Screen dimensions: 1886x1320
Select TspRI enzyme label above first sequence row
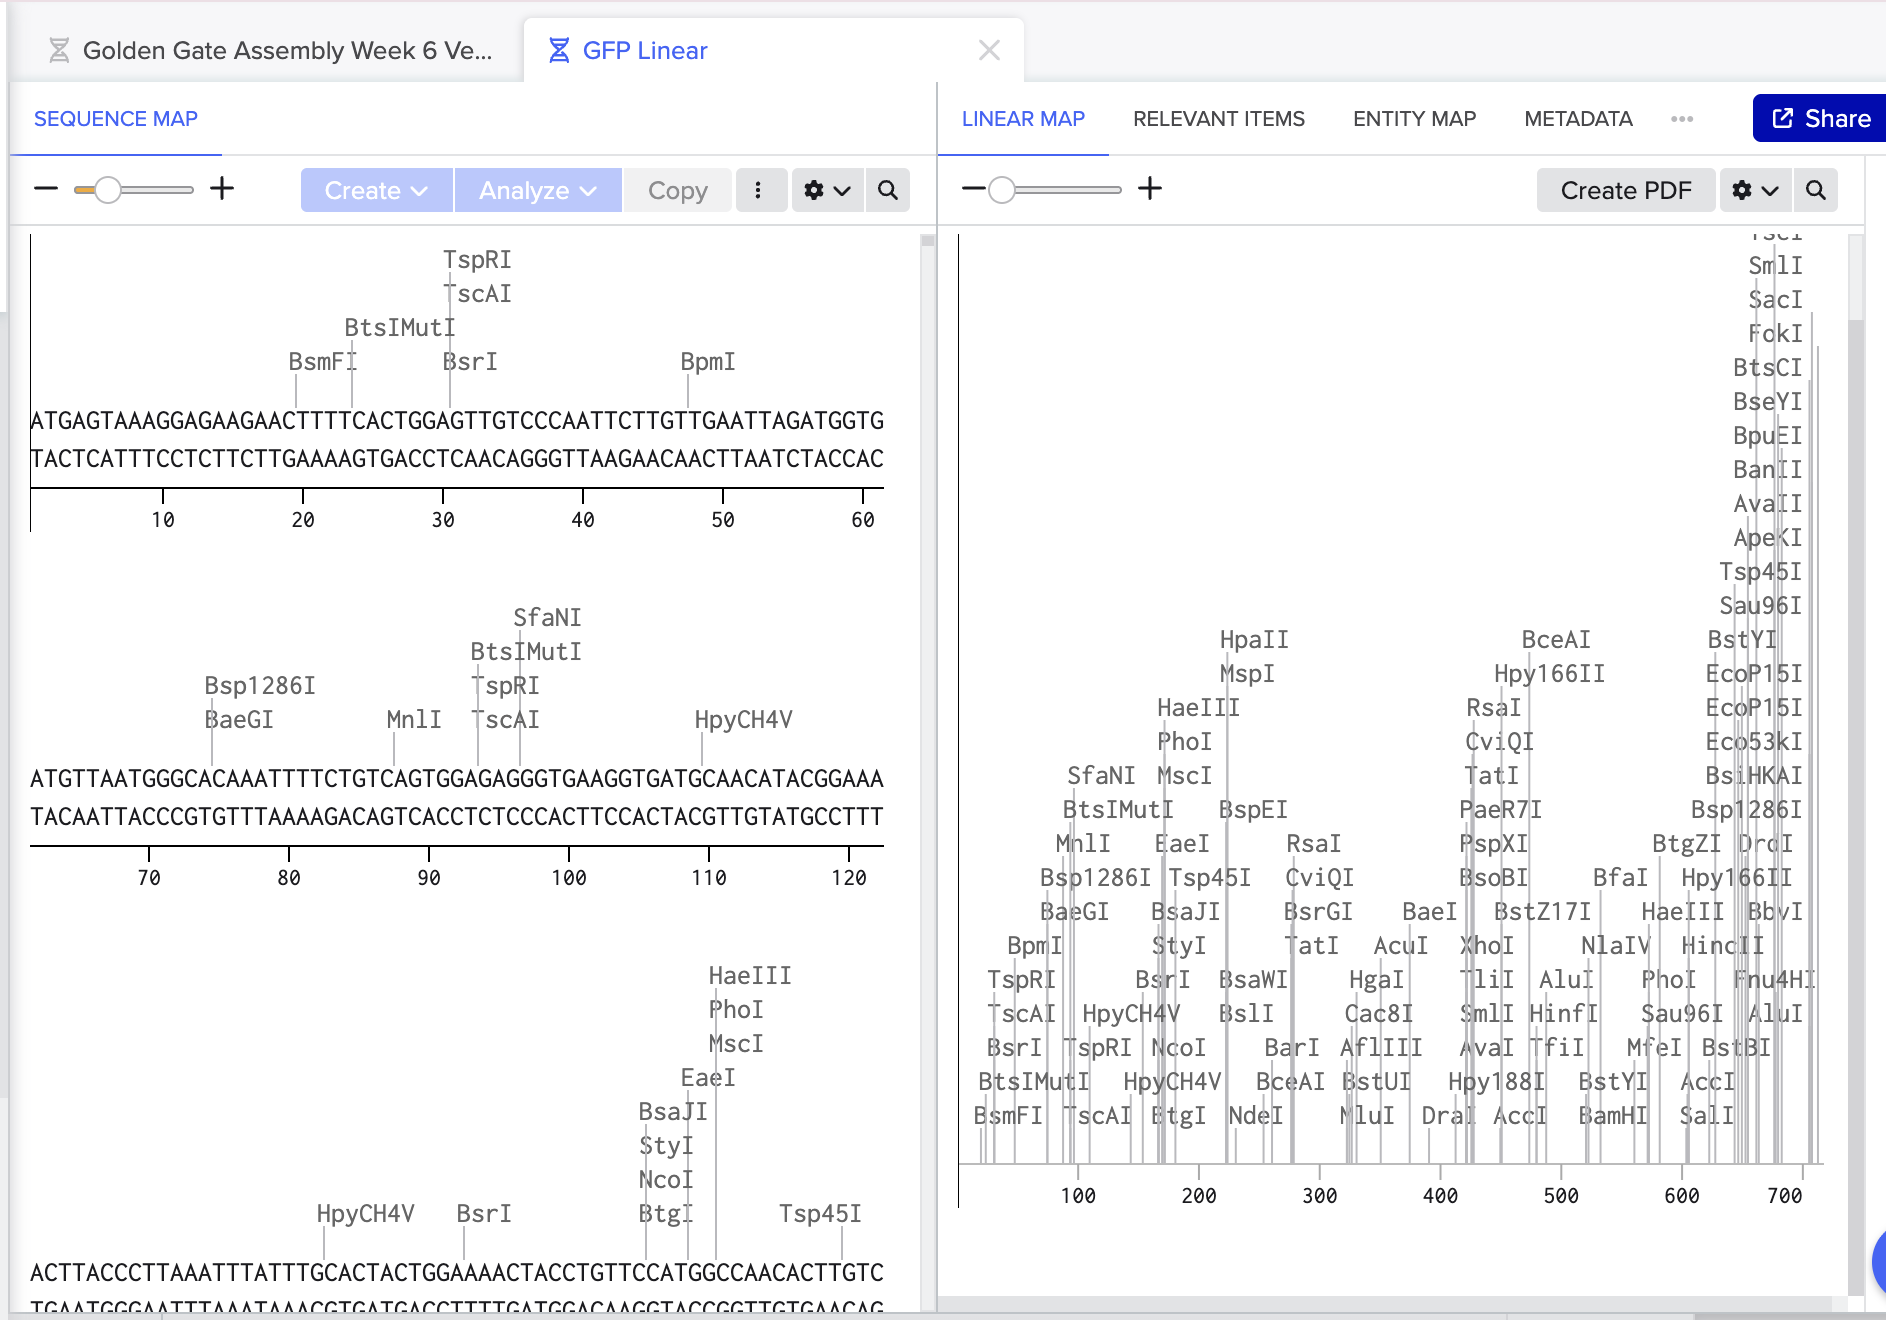coord(477,260)
